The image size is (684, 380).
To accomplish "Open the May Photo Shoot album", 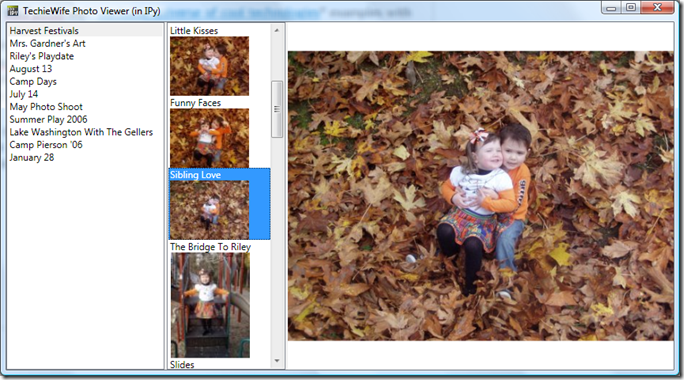I will coord(46,106).
